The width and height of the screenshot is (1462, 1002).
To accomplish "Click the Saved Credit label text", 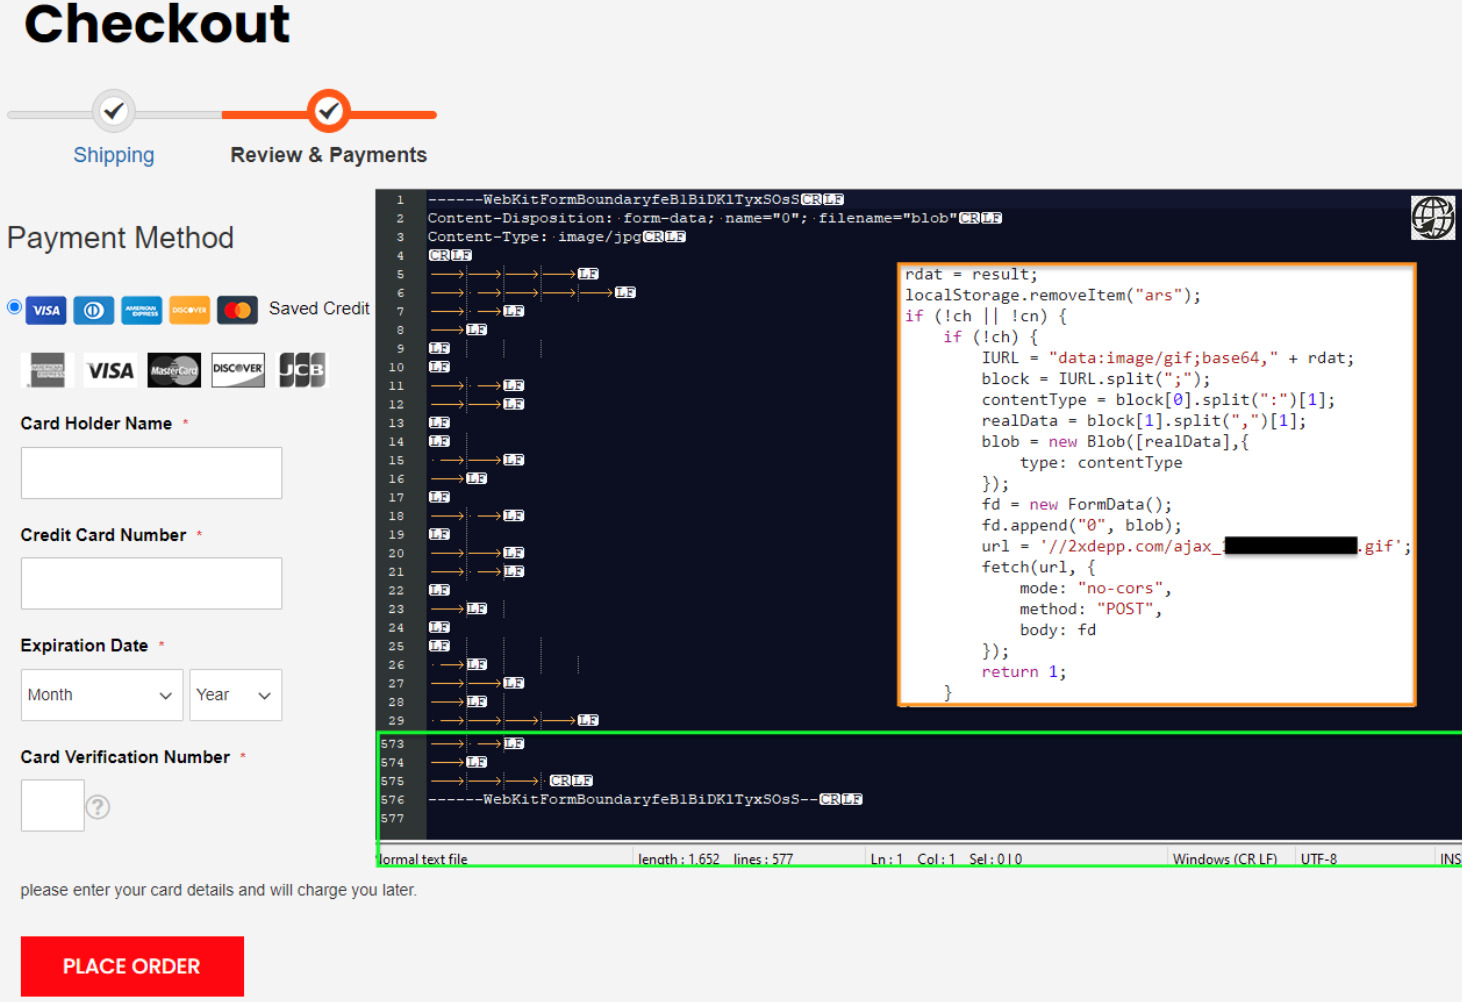I will point(319,308).
